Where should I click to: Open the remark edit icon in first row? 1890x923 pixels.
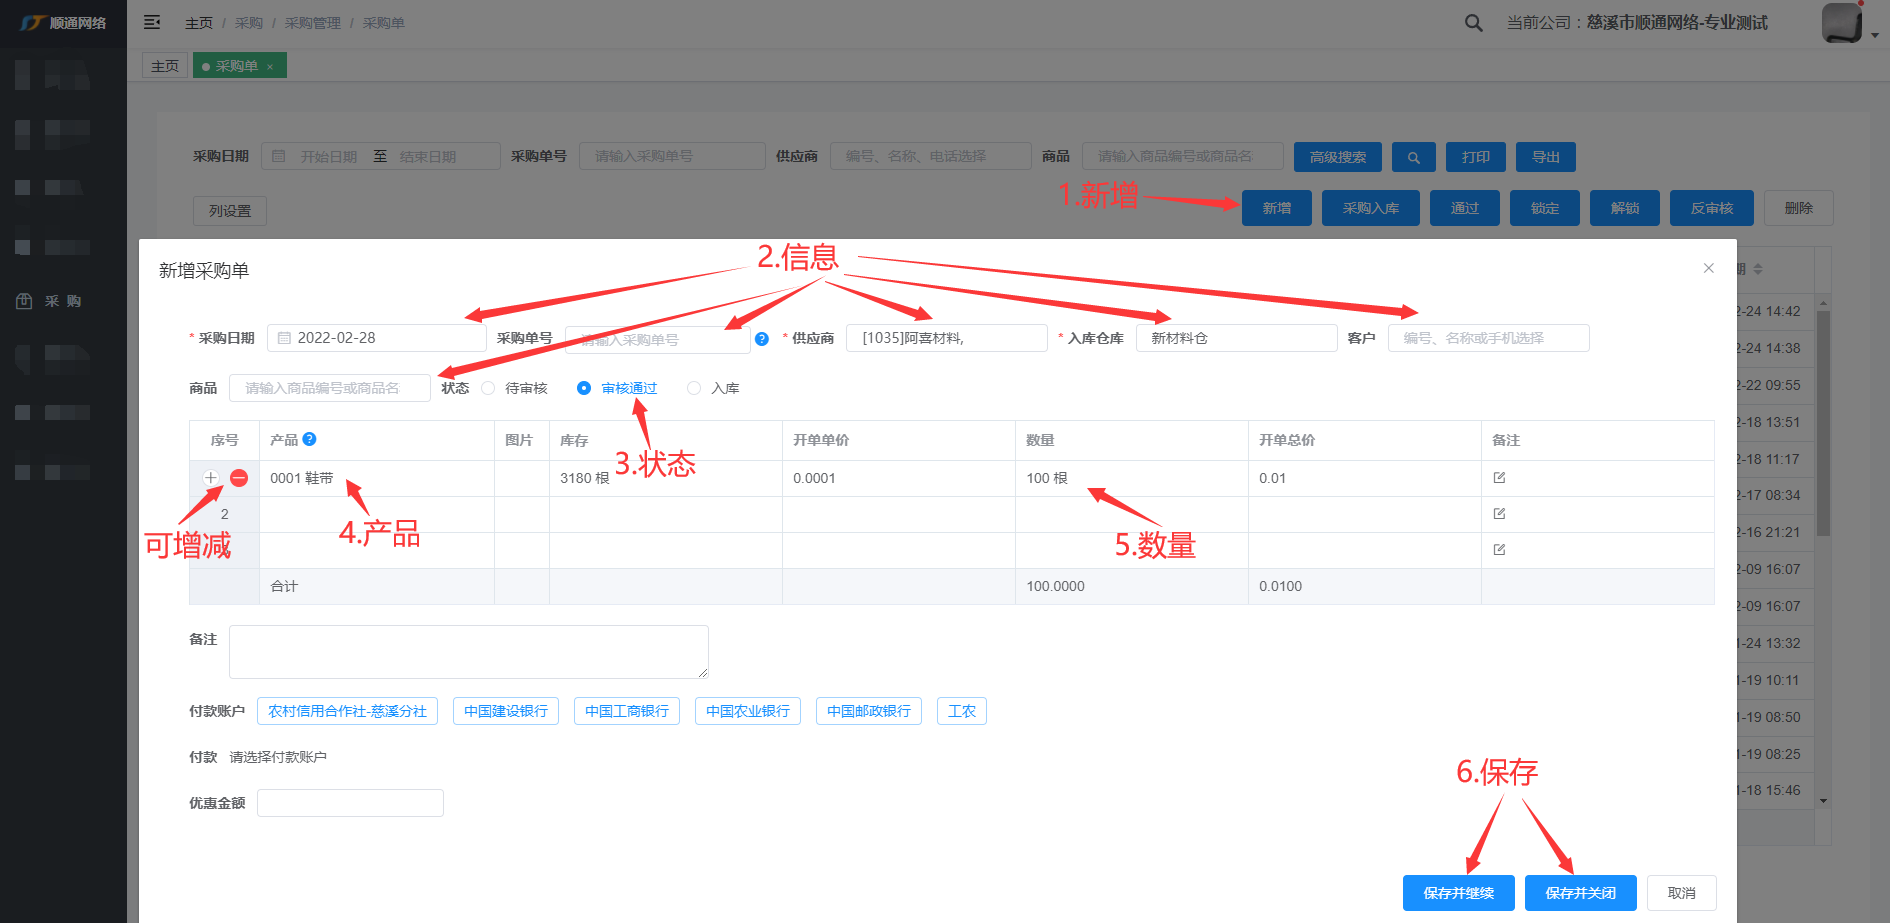click(1499, 478)
